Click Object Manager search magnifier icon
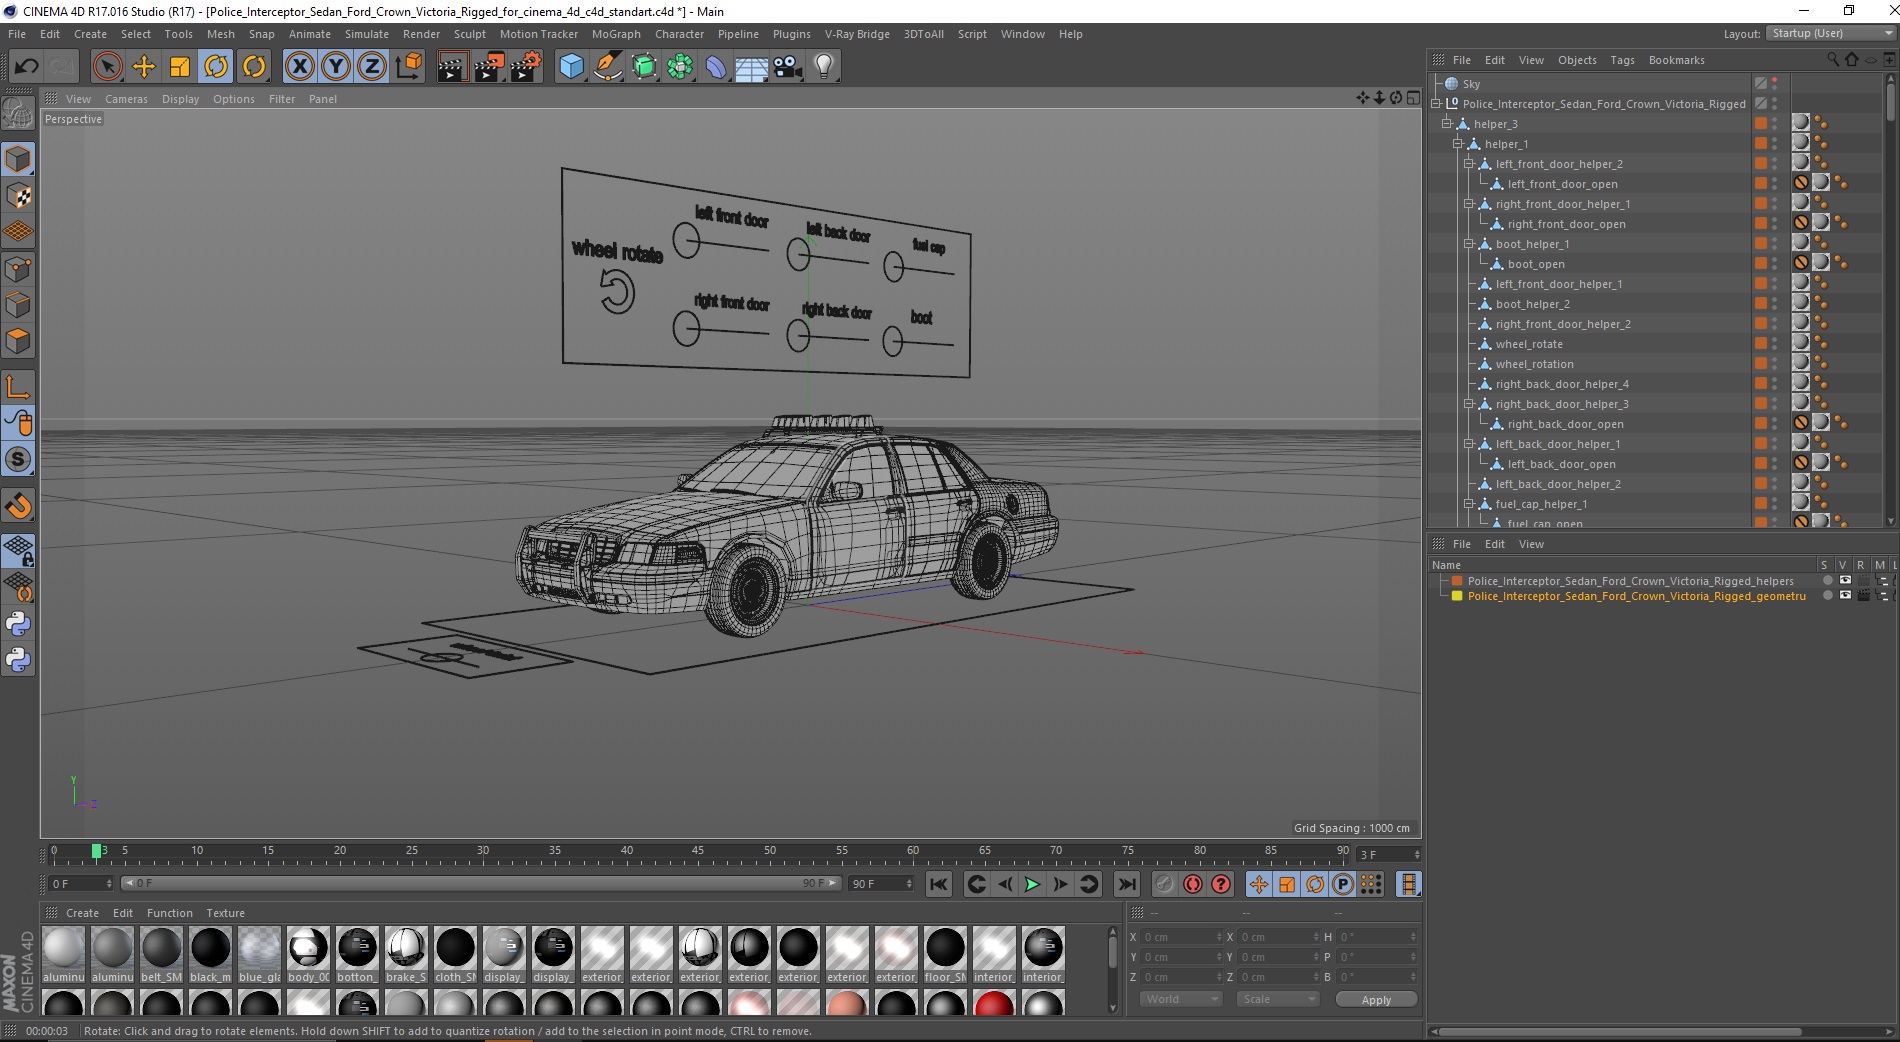 tap(1833, 60)
